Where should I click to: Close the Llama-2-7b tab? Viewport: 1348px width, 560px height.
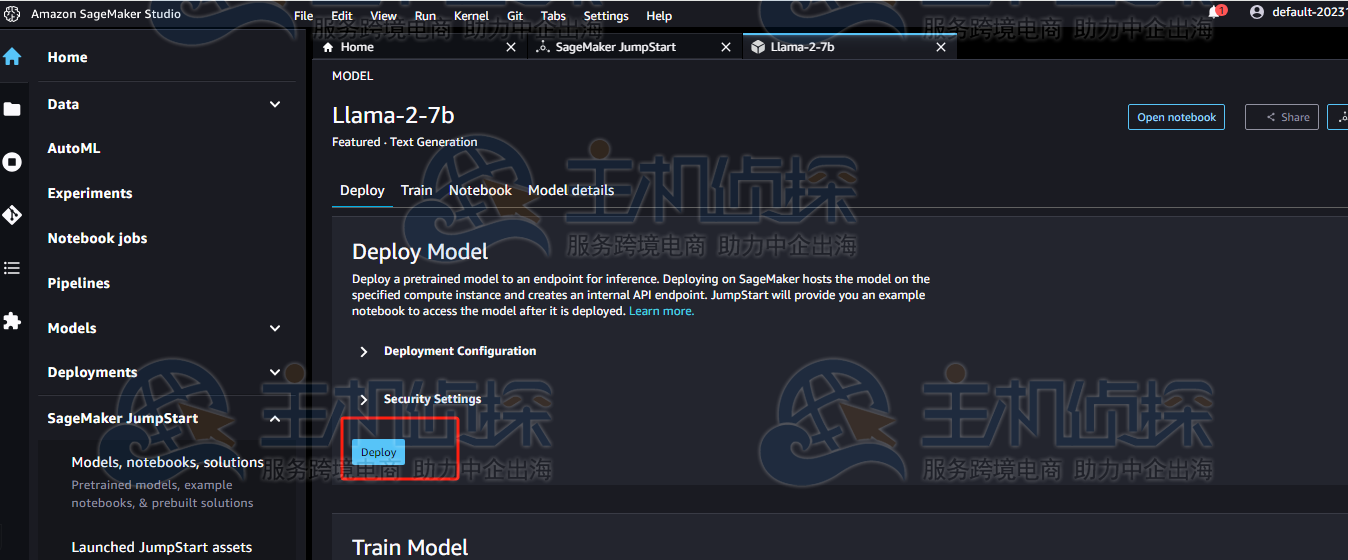pyautogui.click(x=940, y=47)
